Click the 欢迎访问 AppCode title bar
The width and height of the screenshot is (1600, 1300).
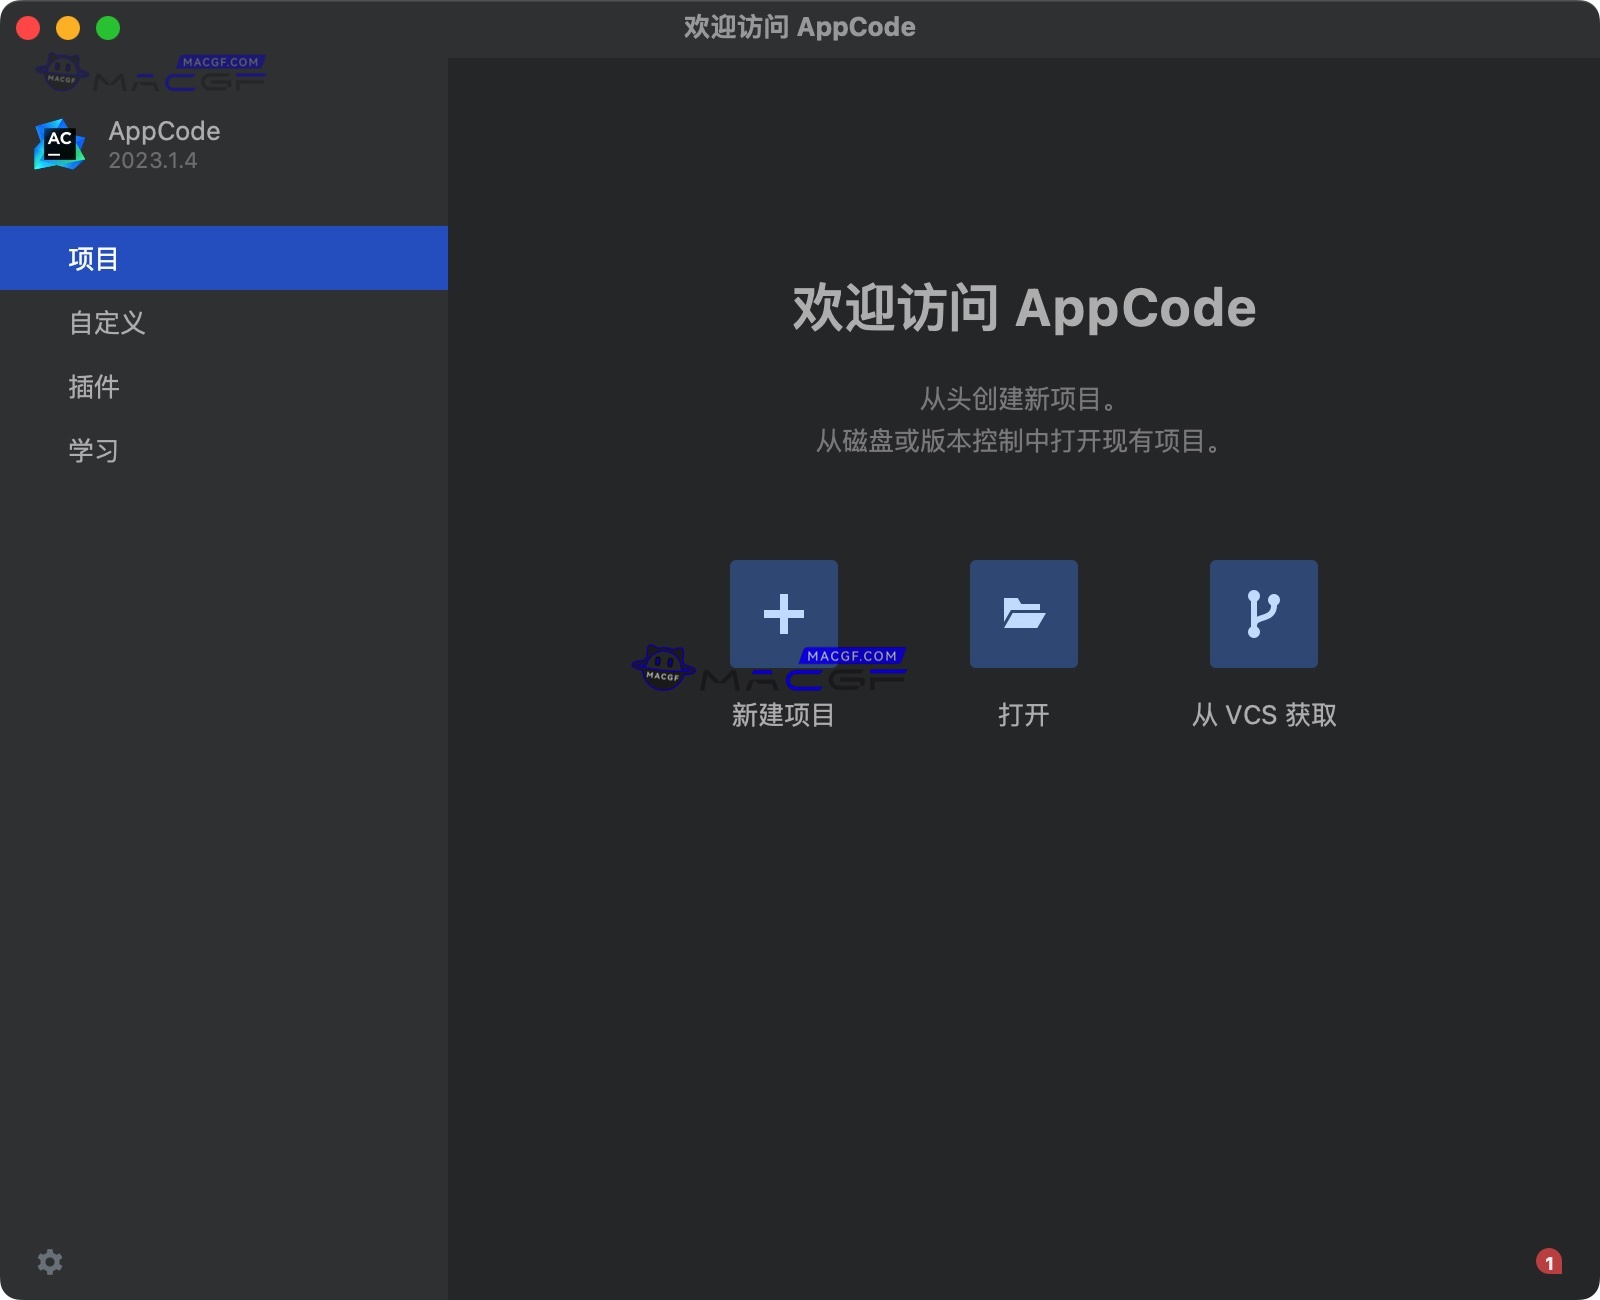tap(800, 27)
